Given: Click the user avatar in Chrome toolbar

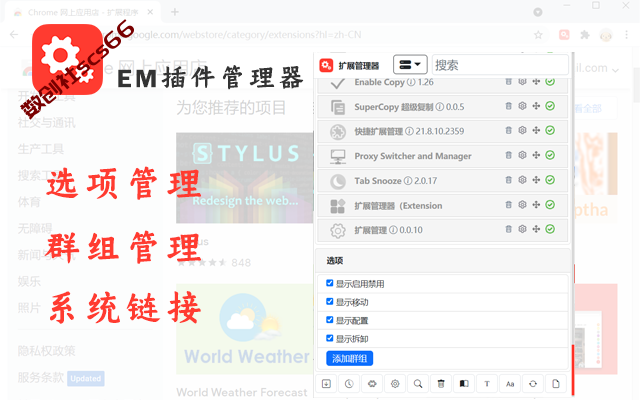Looking at the screenshot, I should pos(606,35).
